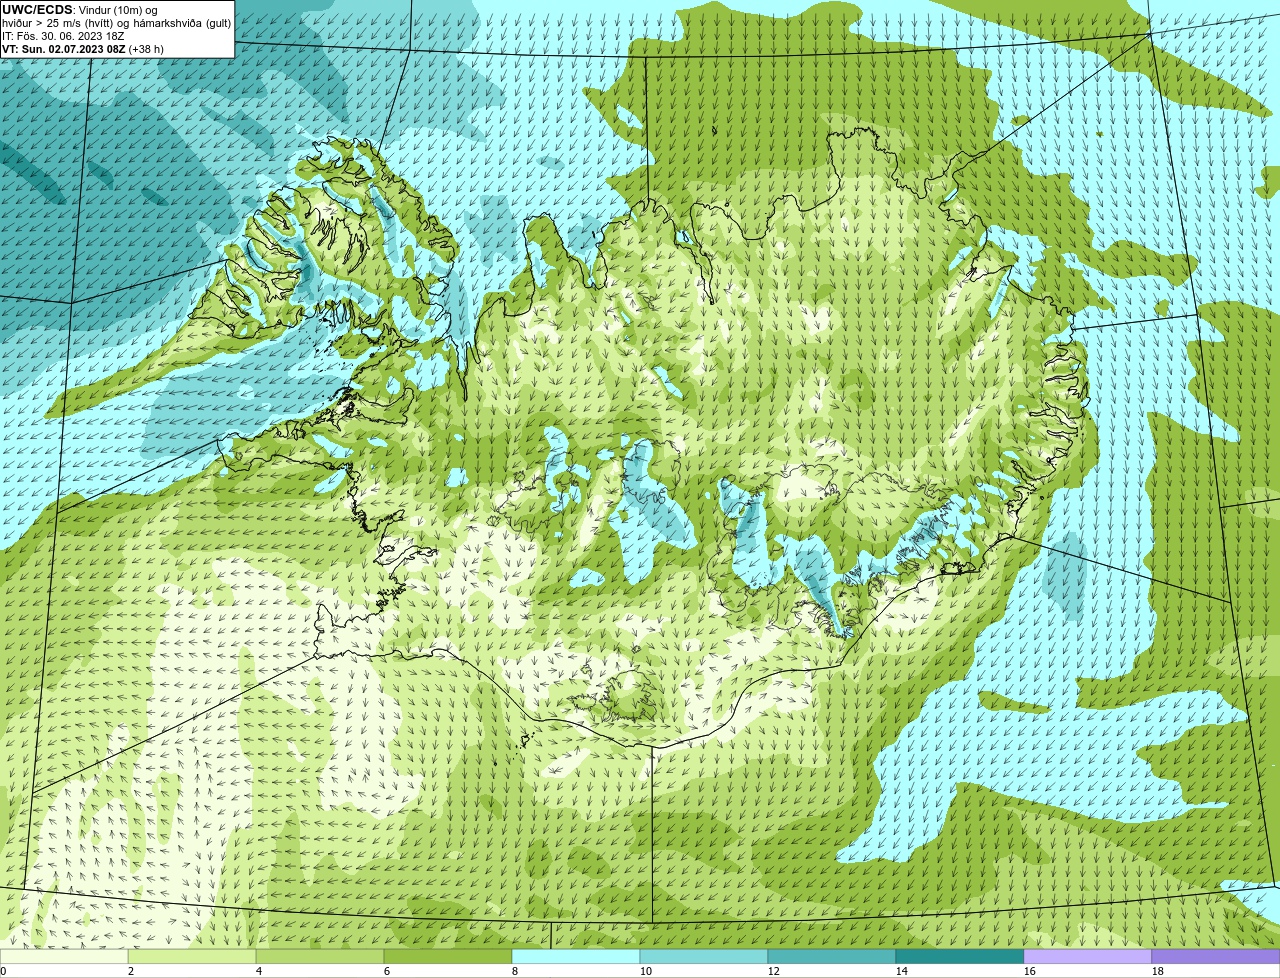1280x978 pixels.
Task: Click the legend scale label '0'
Action: coord(4,971)
